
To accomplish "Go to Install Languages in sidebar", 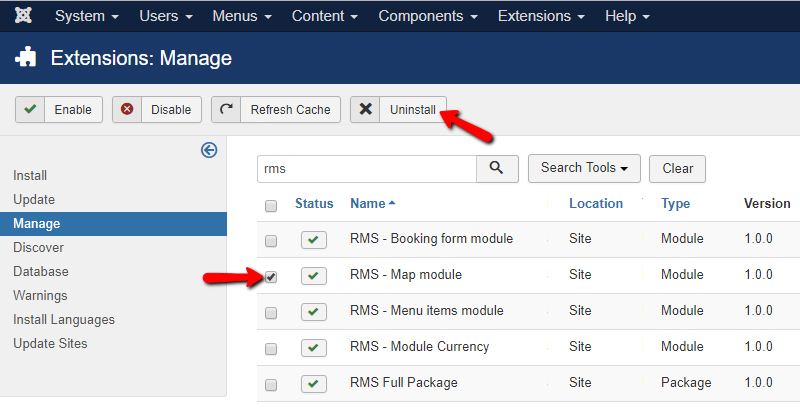I will (x=64, y=320).
